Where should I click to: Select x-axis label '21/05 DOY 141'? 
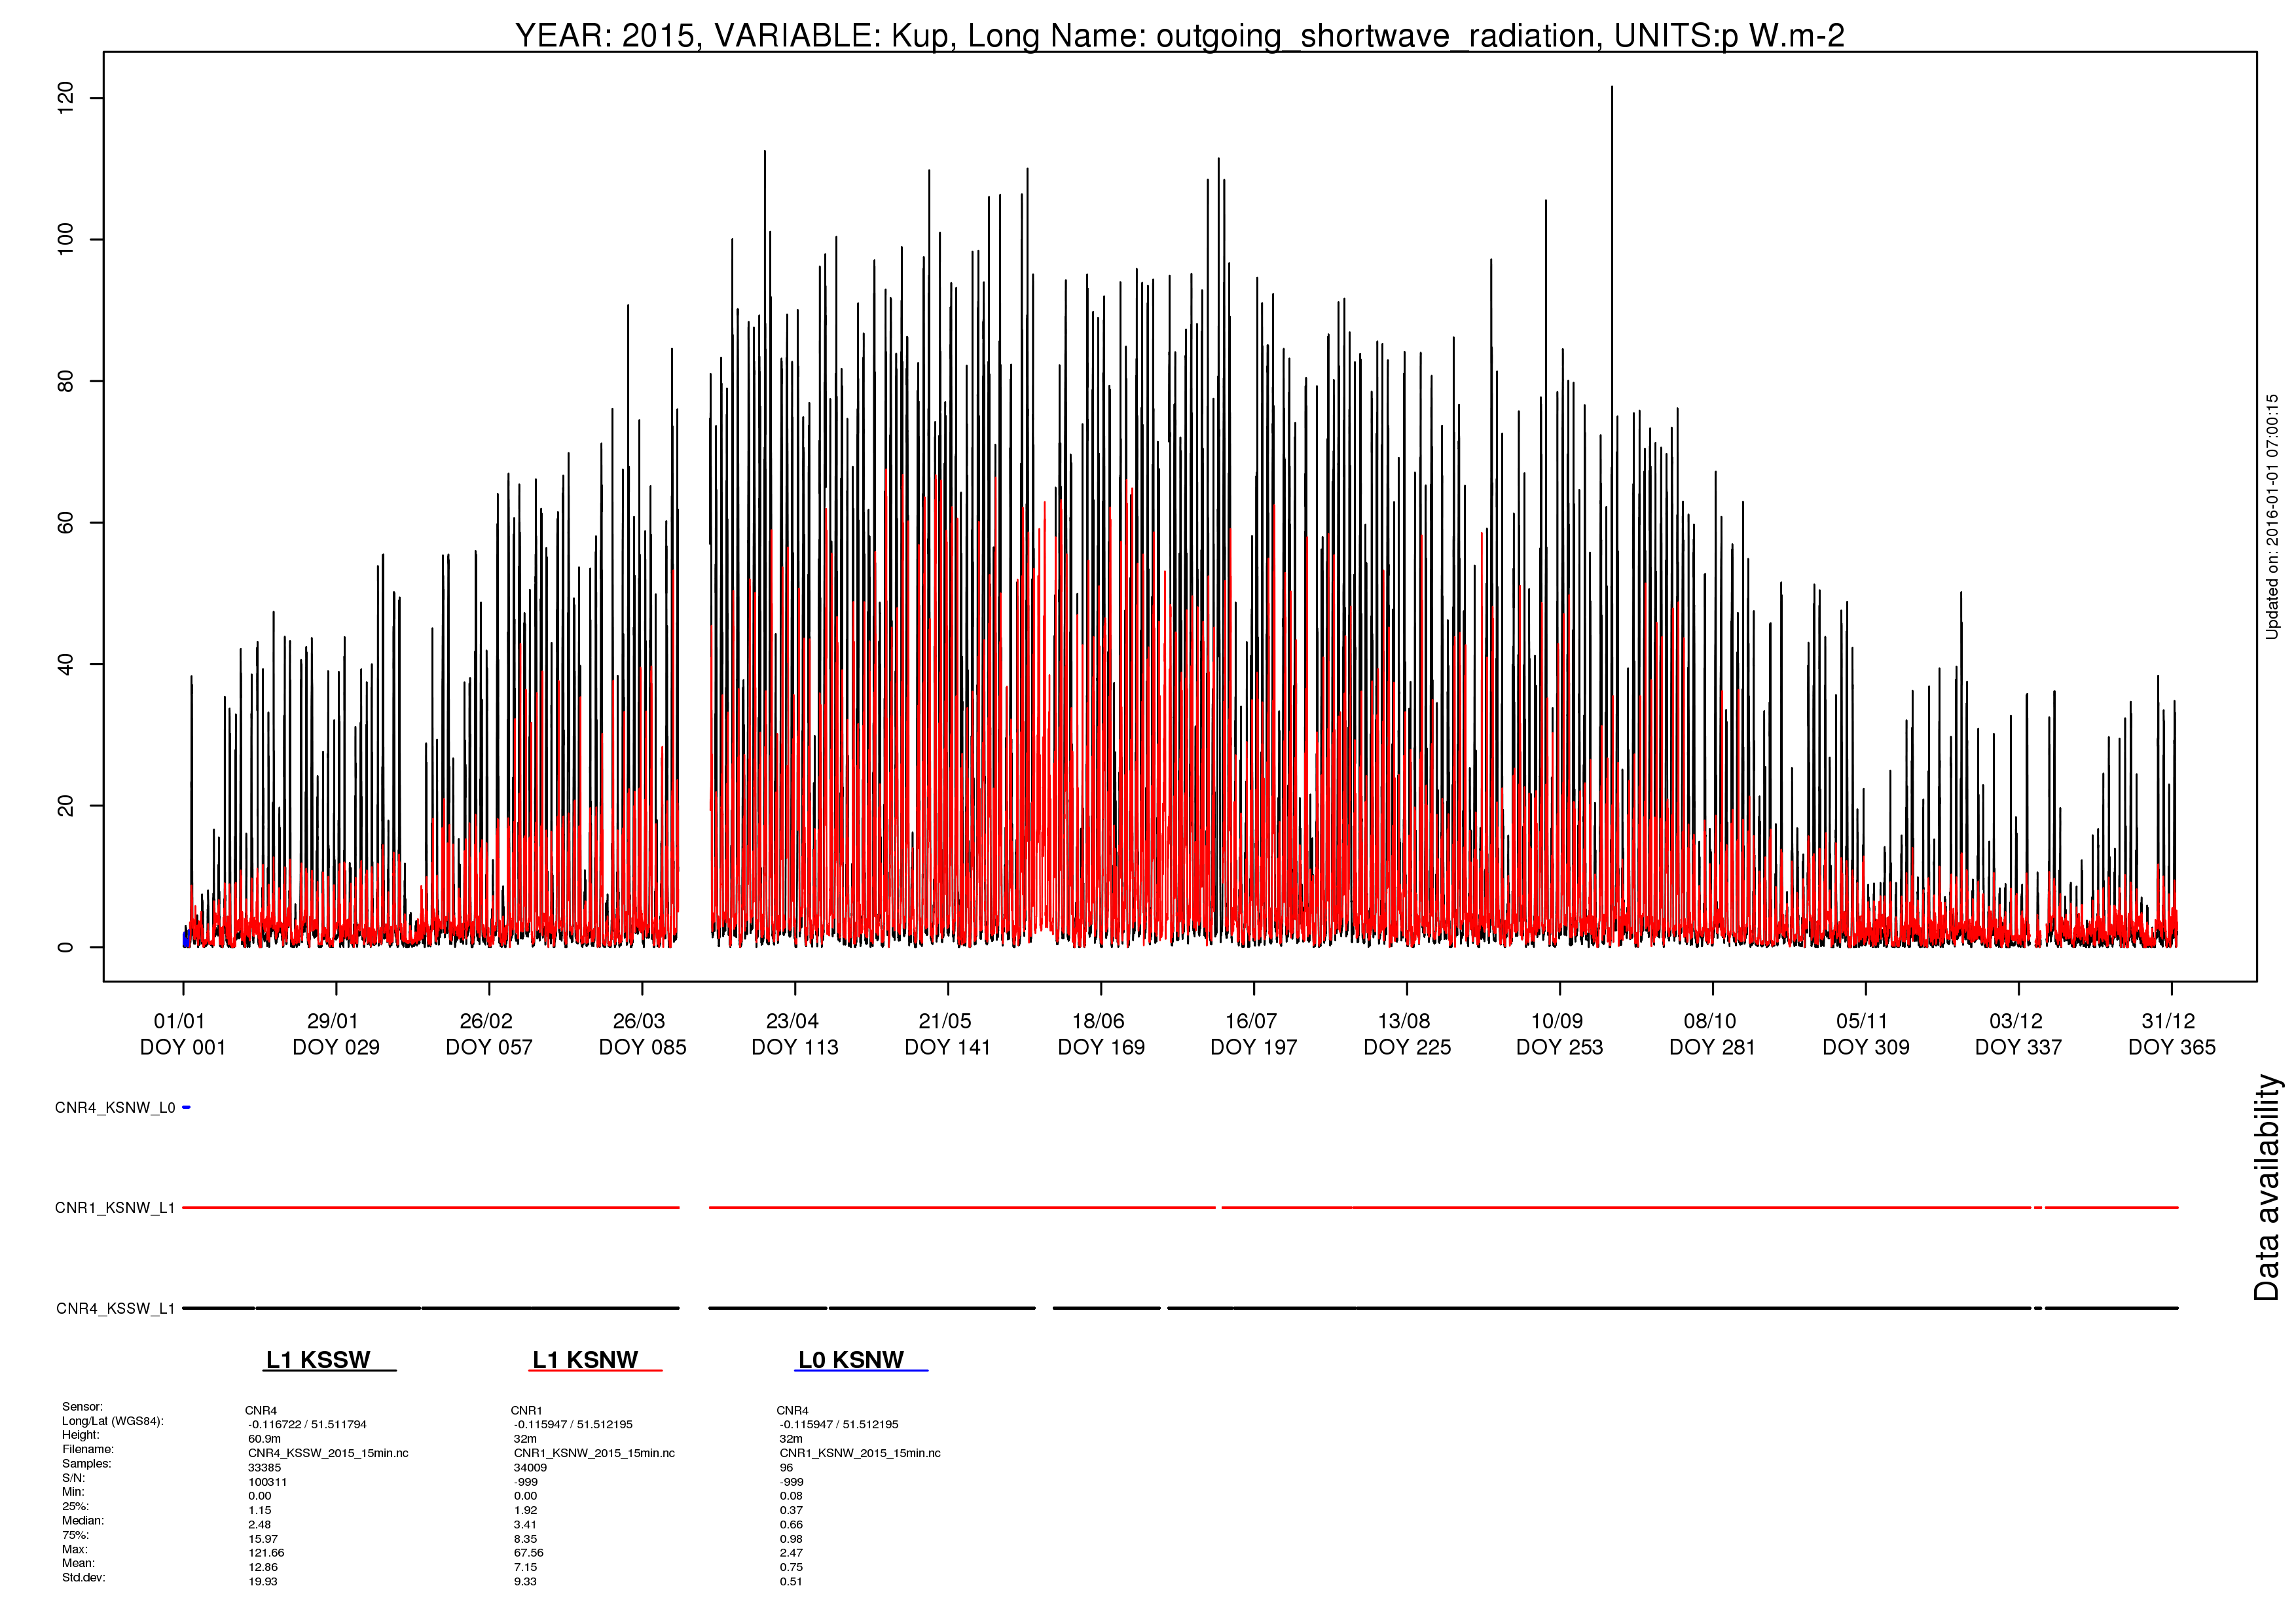click(948, 1034)
